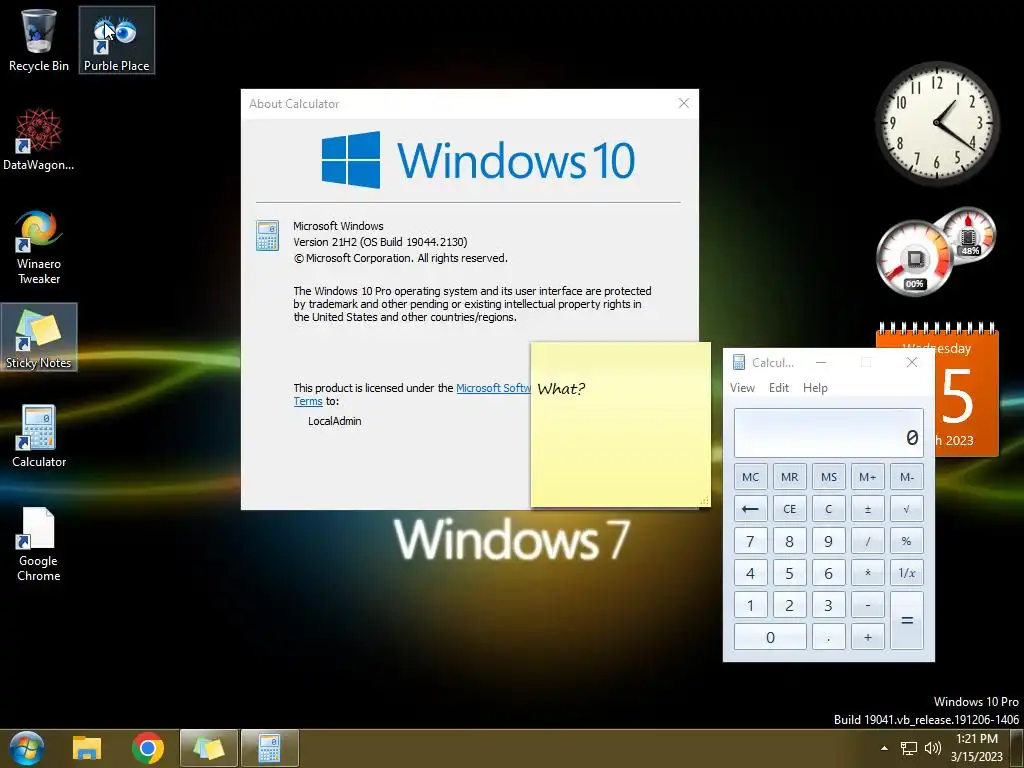Screen dimensions: 1024x768
Task: Click digit 5 in Calculator
Action: (x=790, y=573)
